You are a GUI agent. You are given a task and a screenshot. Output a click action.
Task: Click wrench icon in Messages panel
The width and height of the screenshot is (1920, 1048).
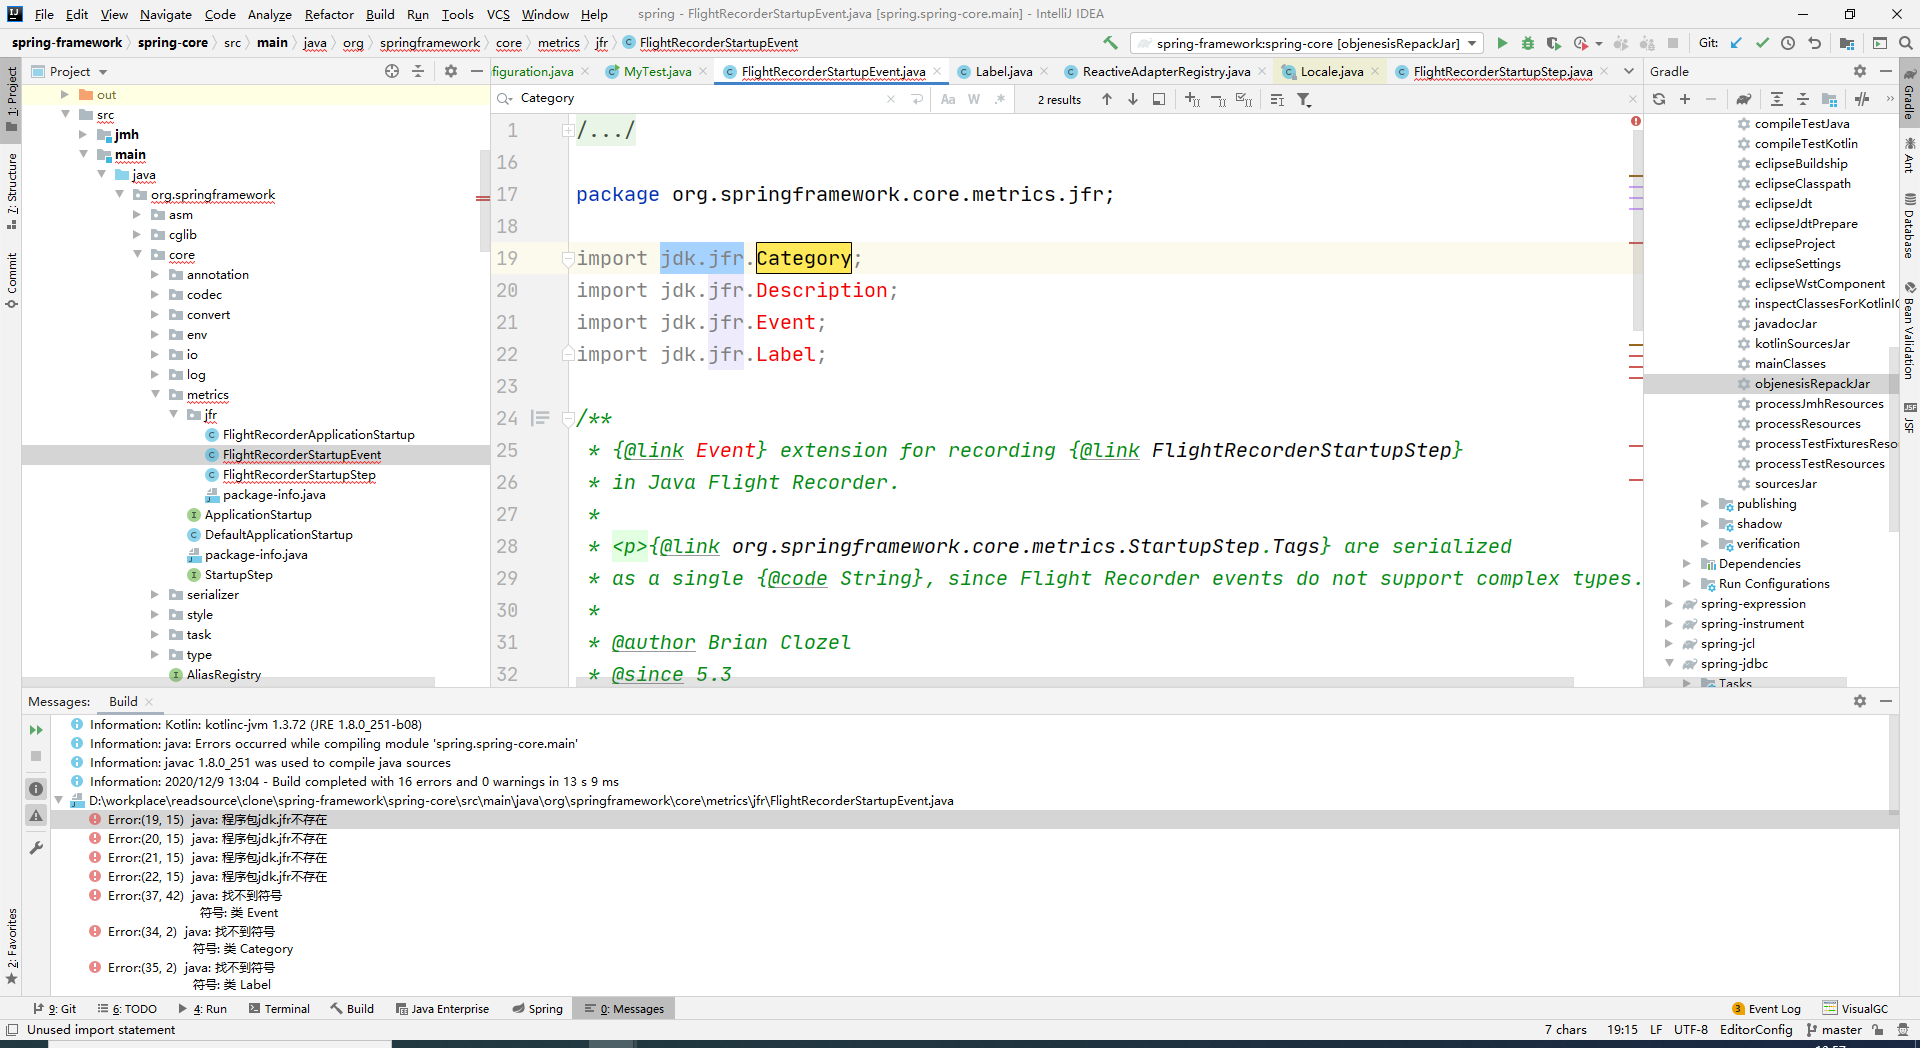click(36, 847)
